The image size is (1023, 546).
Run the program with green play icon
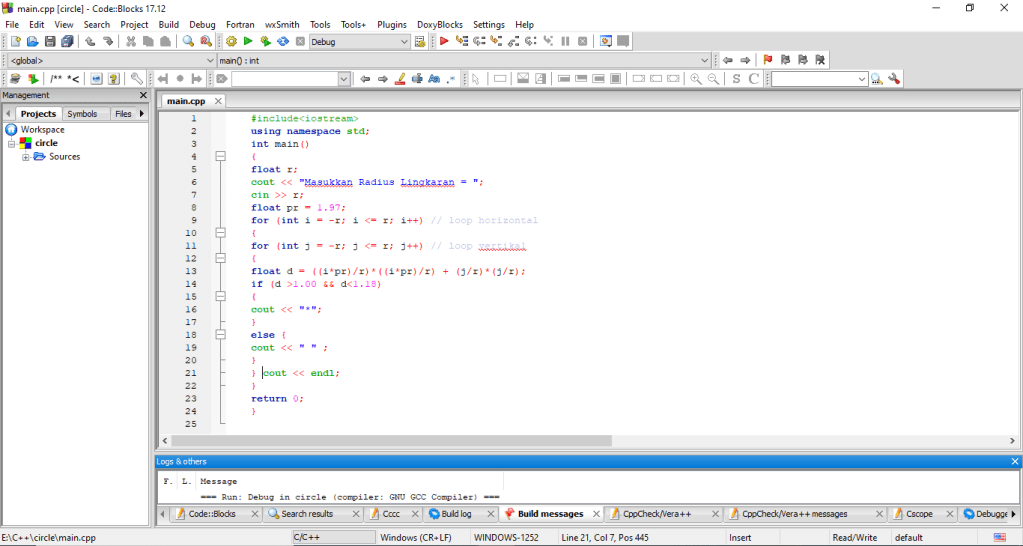(248, 41)
